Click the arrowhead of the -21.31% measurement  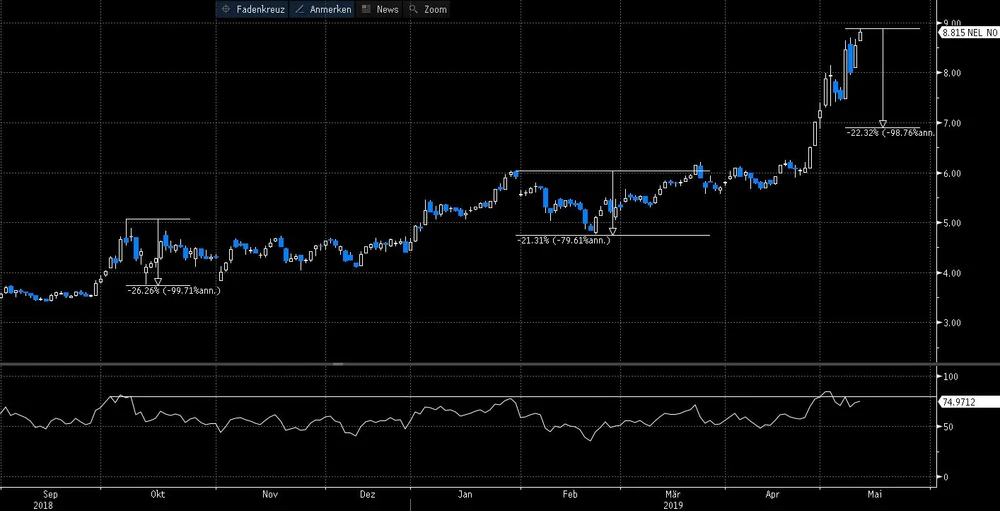612,231
